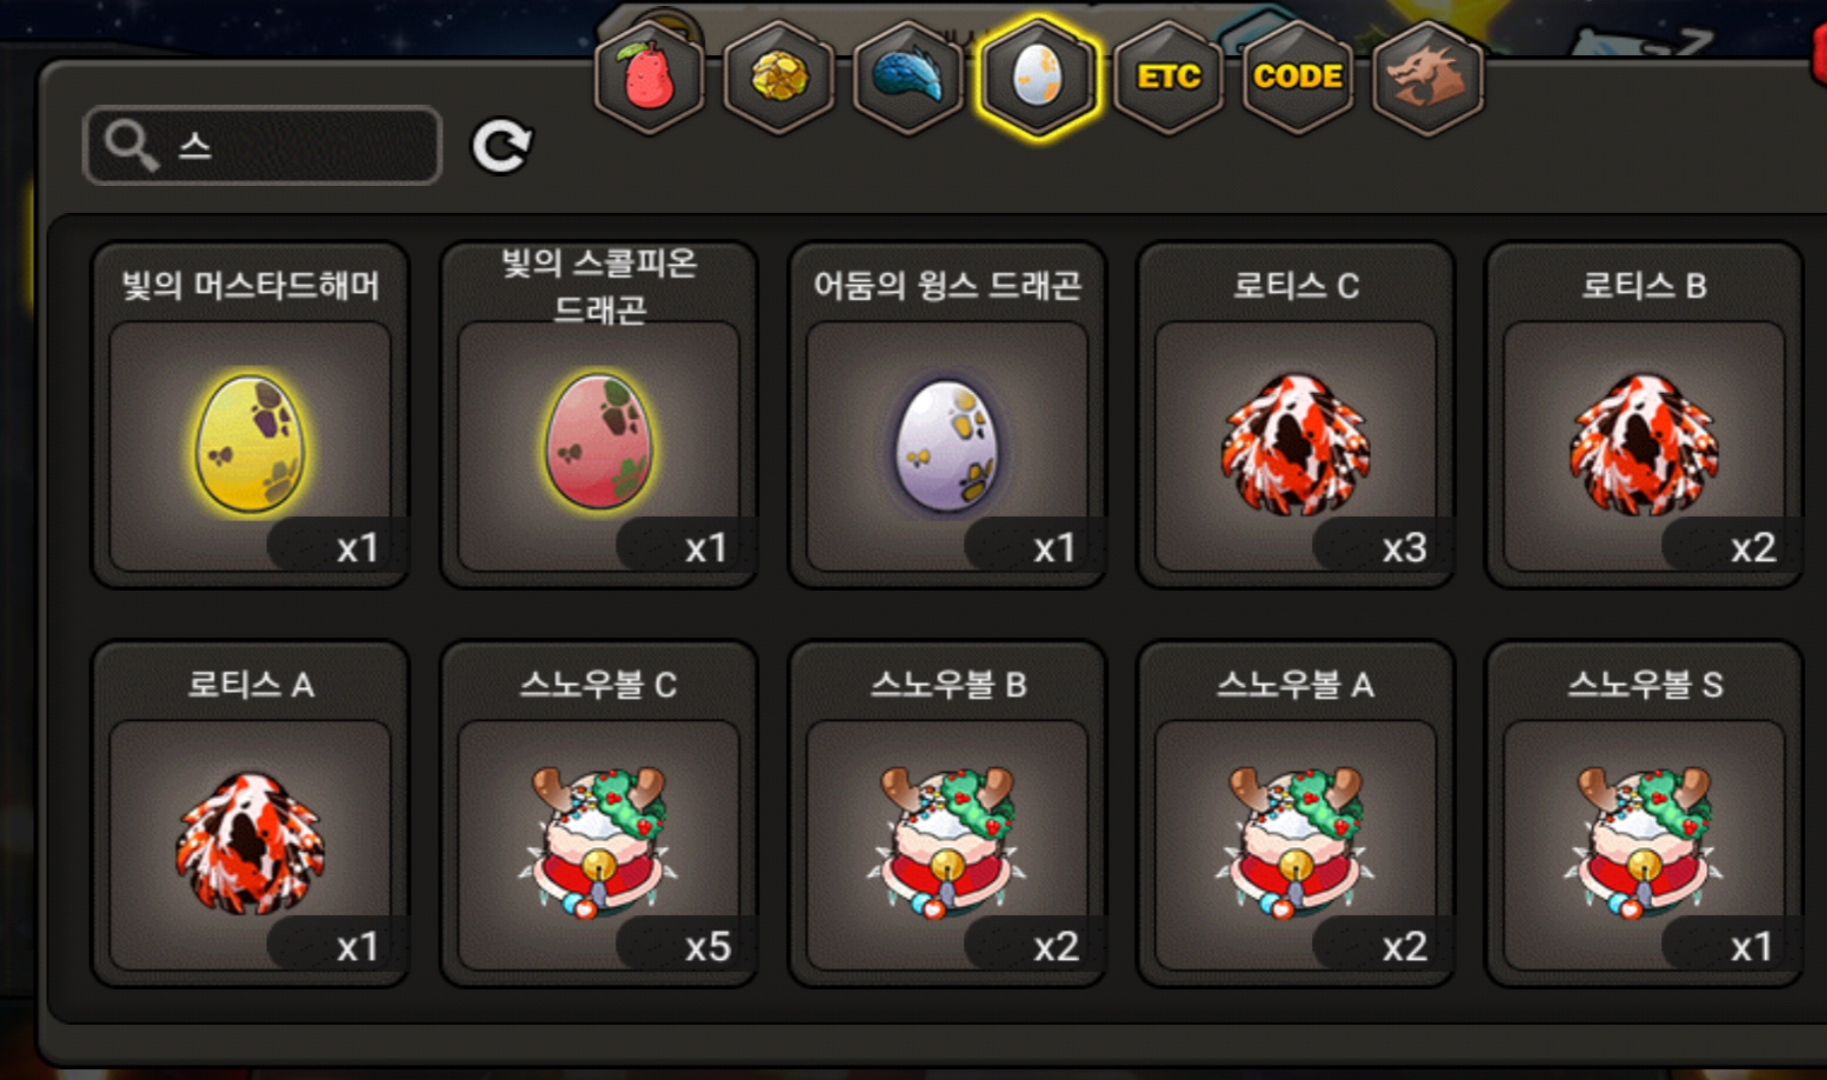
Task: Open the CODE tab
Action: pyautogui.click(x=1297, y=77)
